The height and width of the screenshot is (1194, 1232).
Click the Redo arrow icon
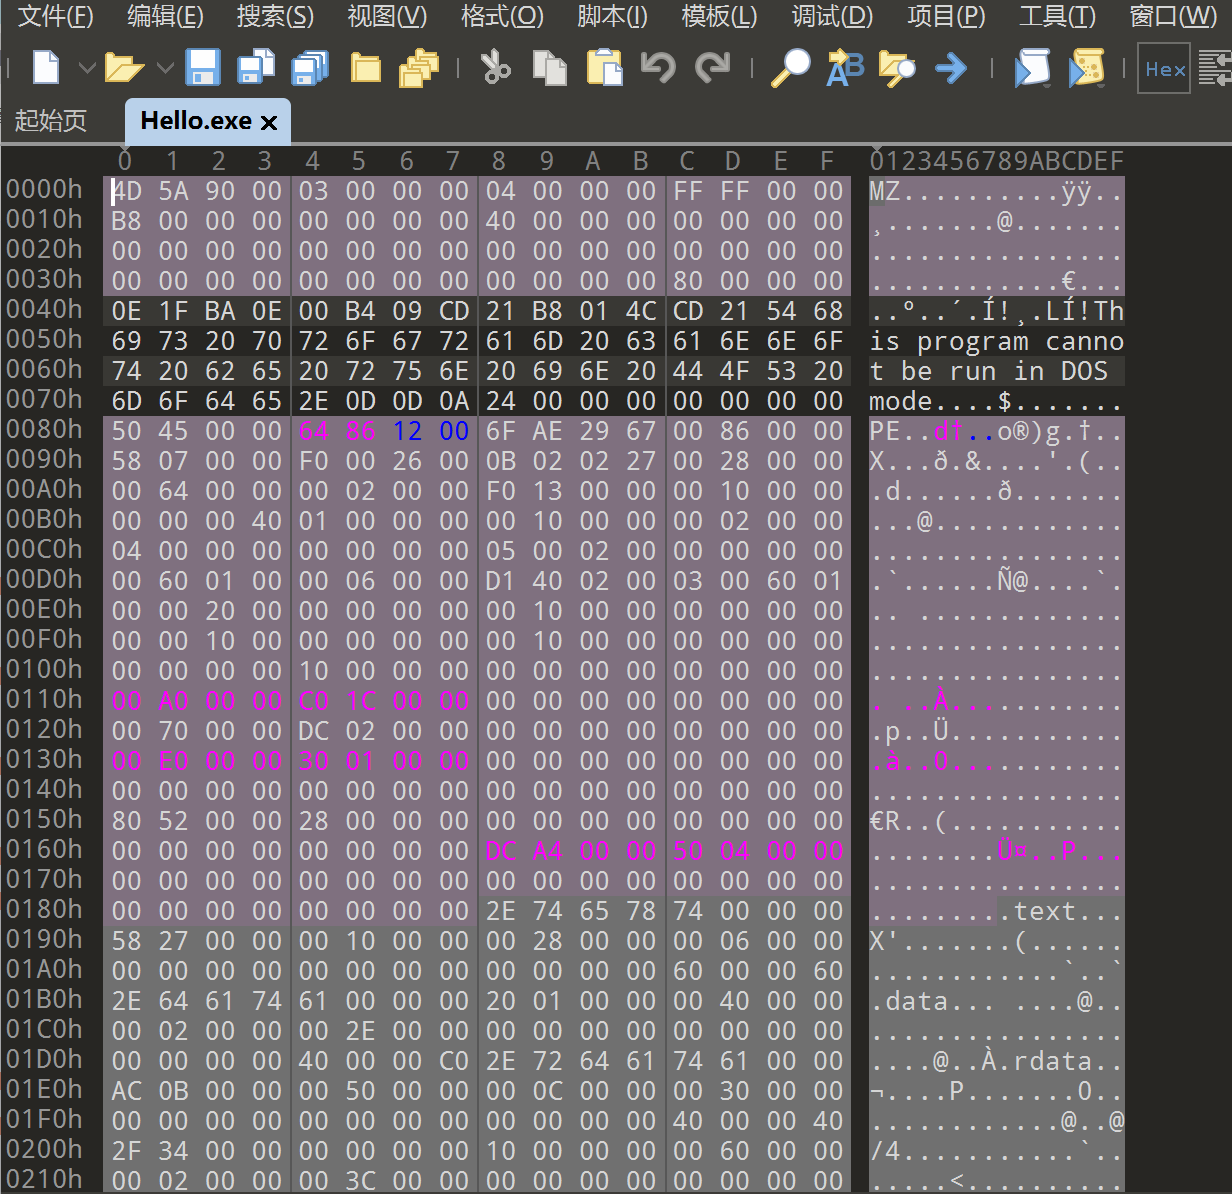click(712, 68)
